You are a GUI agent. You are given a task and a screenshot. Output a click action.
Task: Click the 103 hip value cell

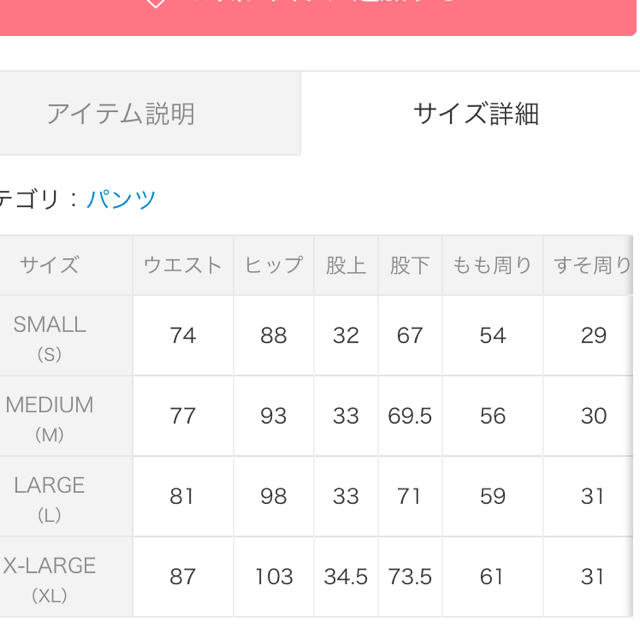(273, 577)
